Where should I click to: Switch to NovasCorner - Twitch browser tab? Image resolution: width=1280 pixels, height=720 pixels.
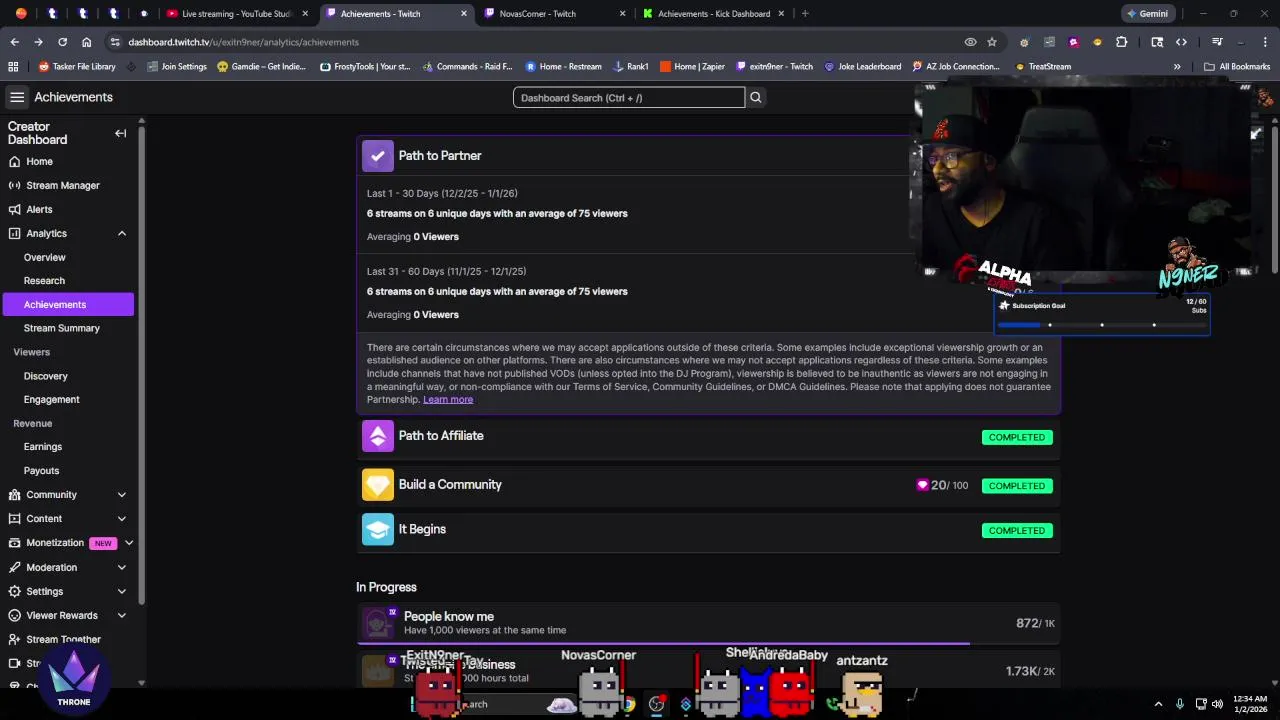click(x=555, y=14)
